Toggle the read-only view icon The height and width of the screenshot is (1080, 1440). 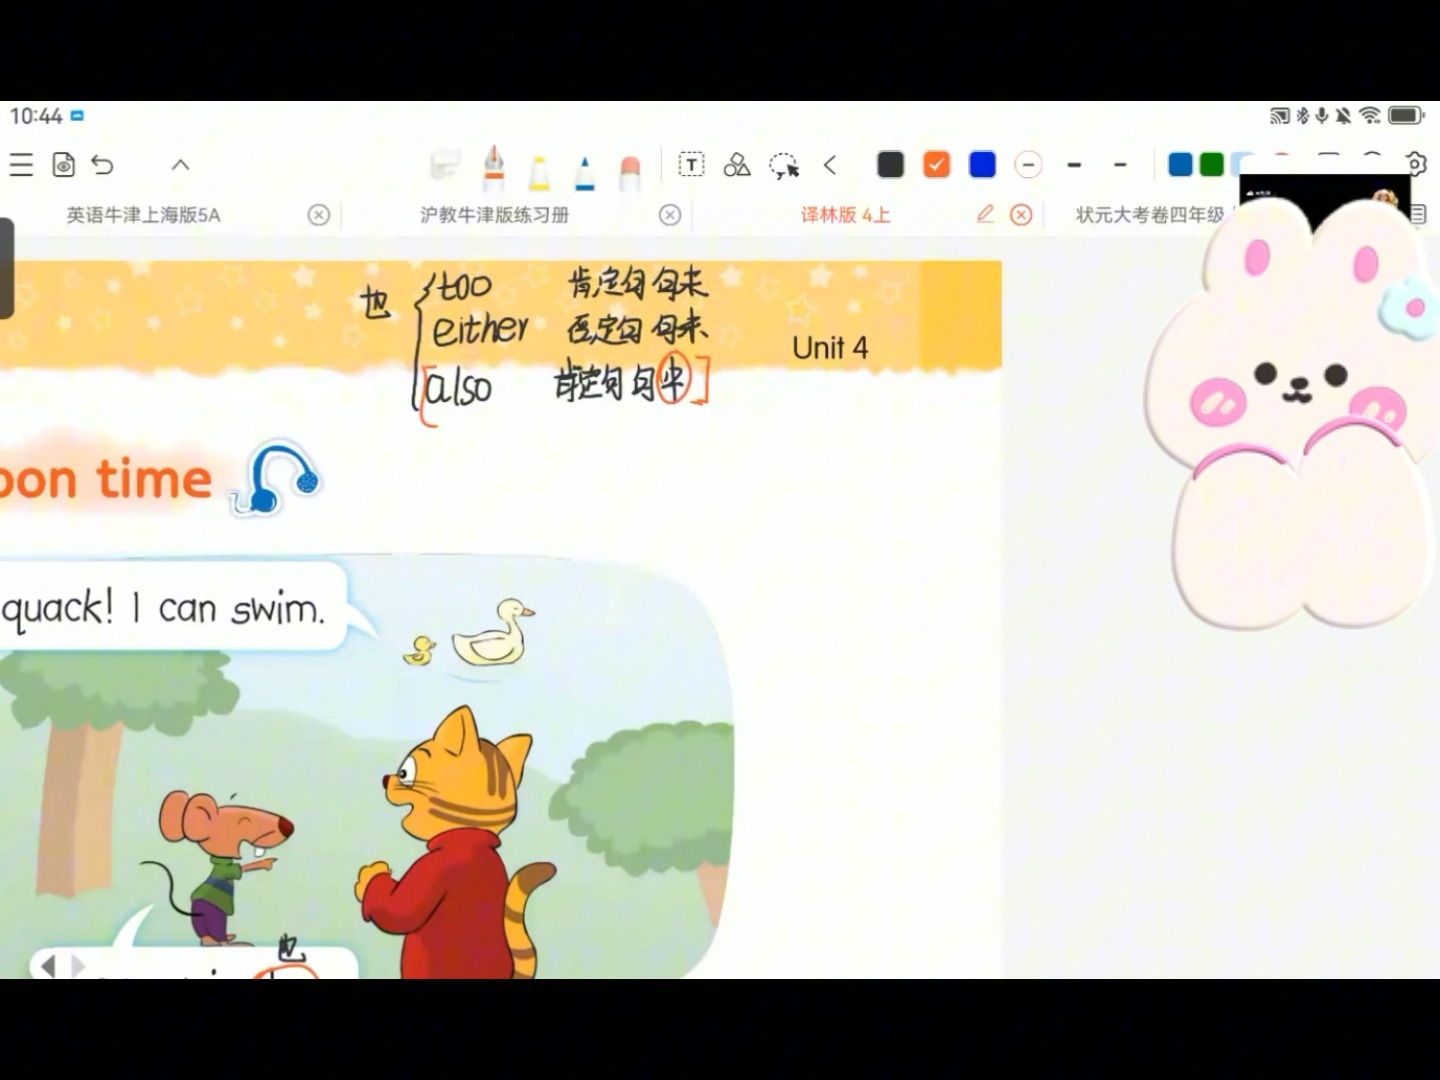(63, 165)
